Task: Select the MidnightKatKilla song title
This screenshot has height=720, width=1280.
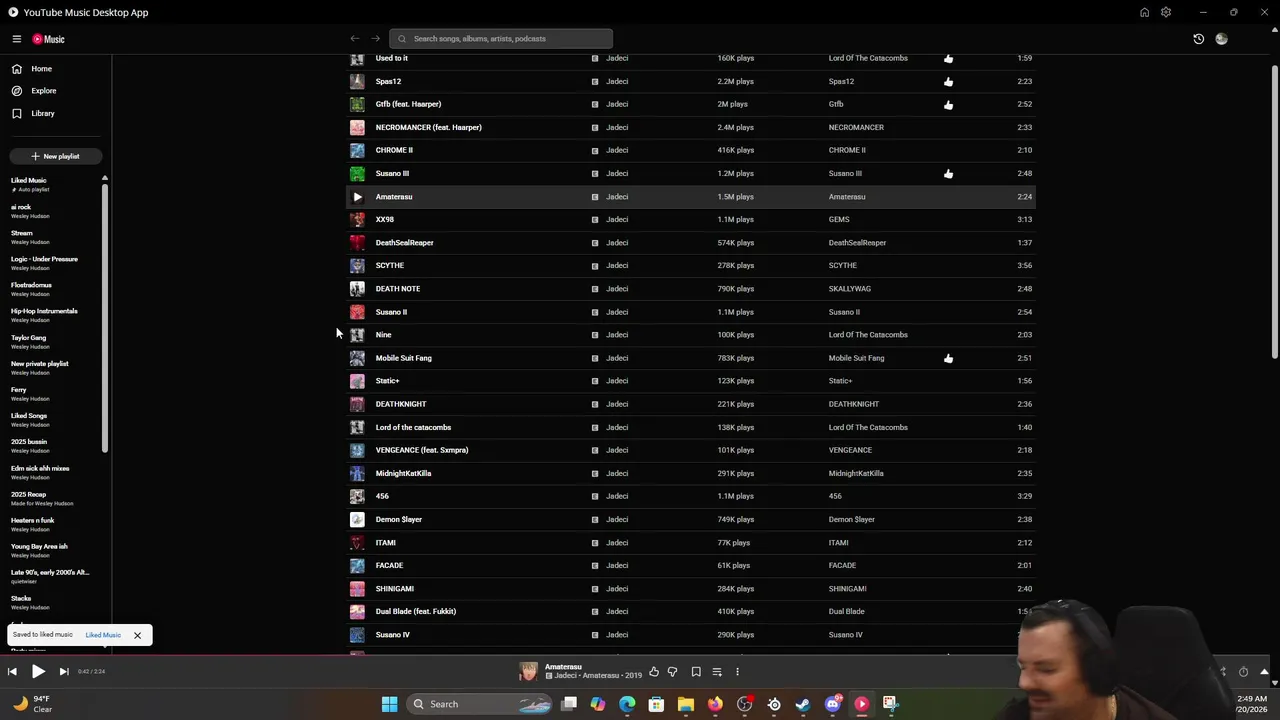Action: point(404,474)
